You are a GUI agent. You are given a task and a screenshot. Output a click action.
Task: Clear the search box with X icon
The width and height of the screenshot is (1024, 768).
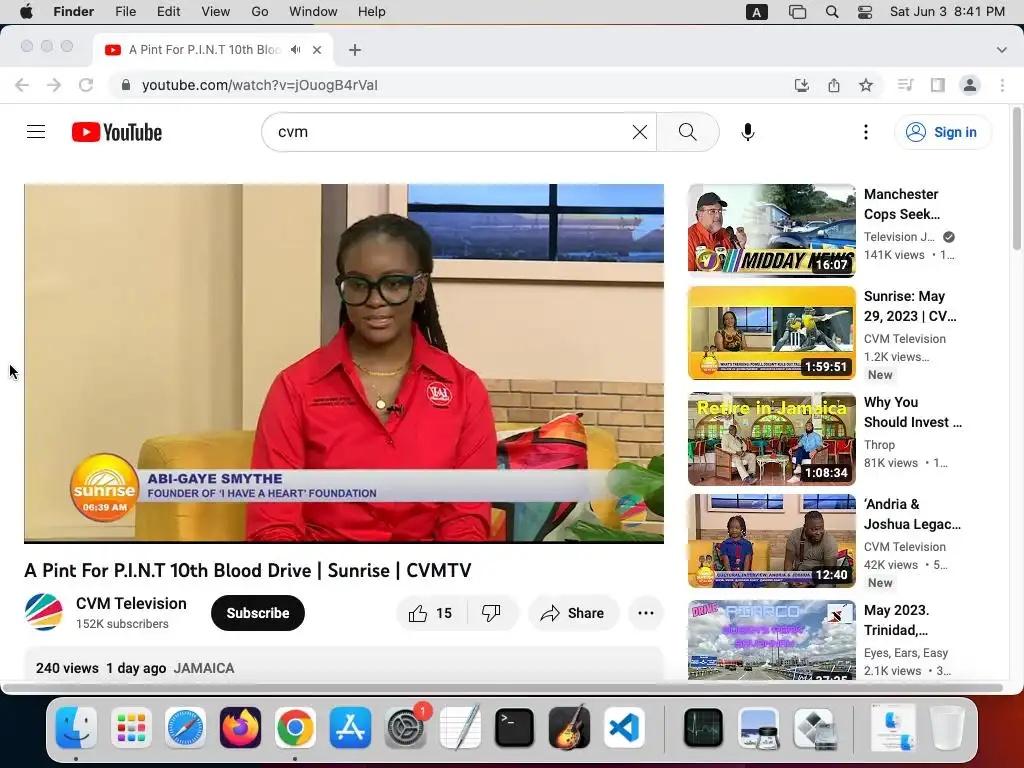640,132
